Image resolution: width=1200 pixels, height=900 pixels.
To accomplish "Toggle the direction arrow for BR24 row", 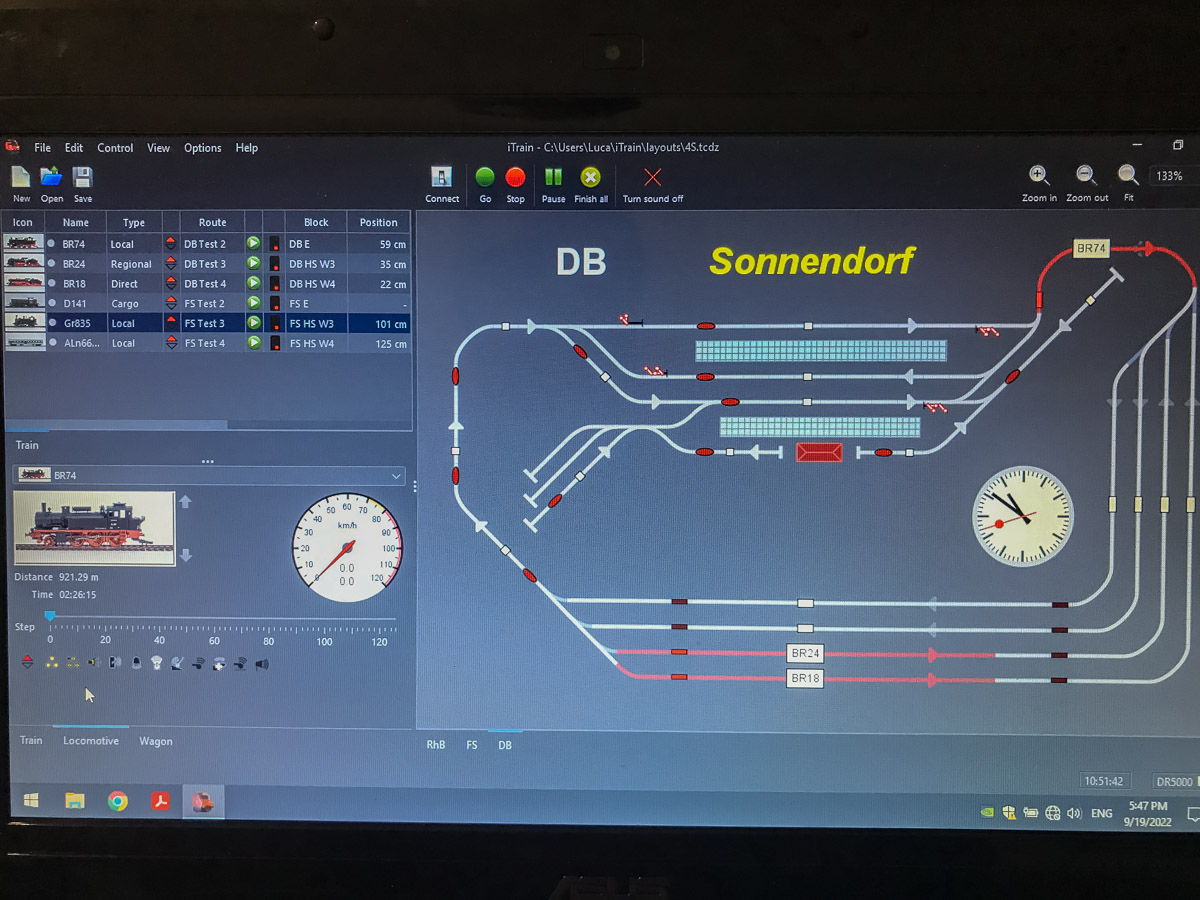I will (x=171, y=264).
